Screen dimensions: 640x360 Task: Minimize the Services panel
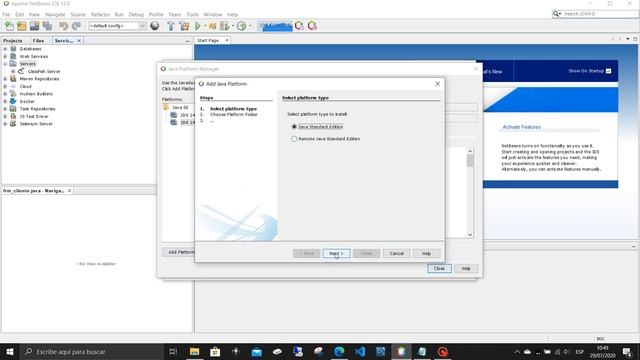187,41
